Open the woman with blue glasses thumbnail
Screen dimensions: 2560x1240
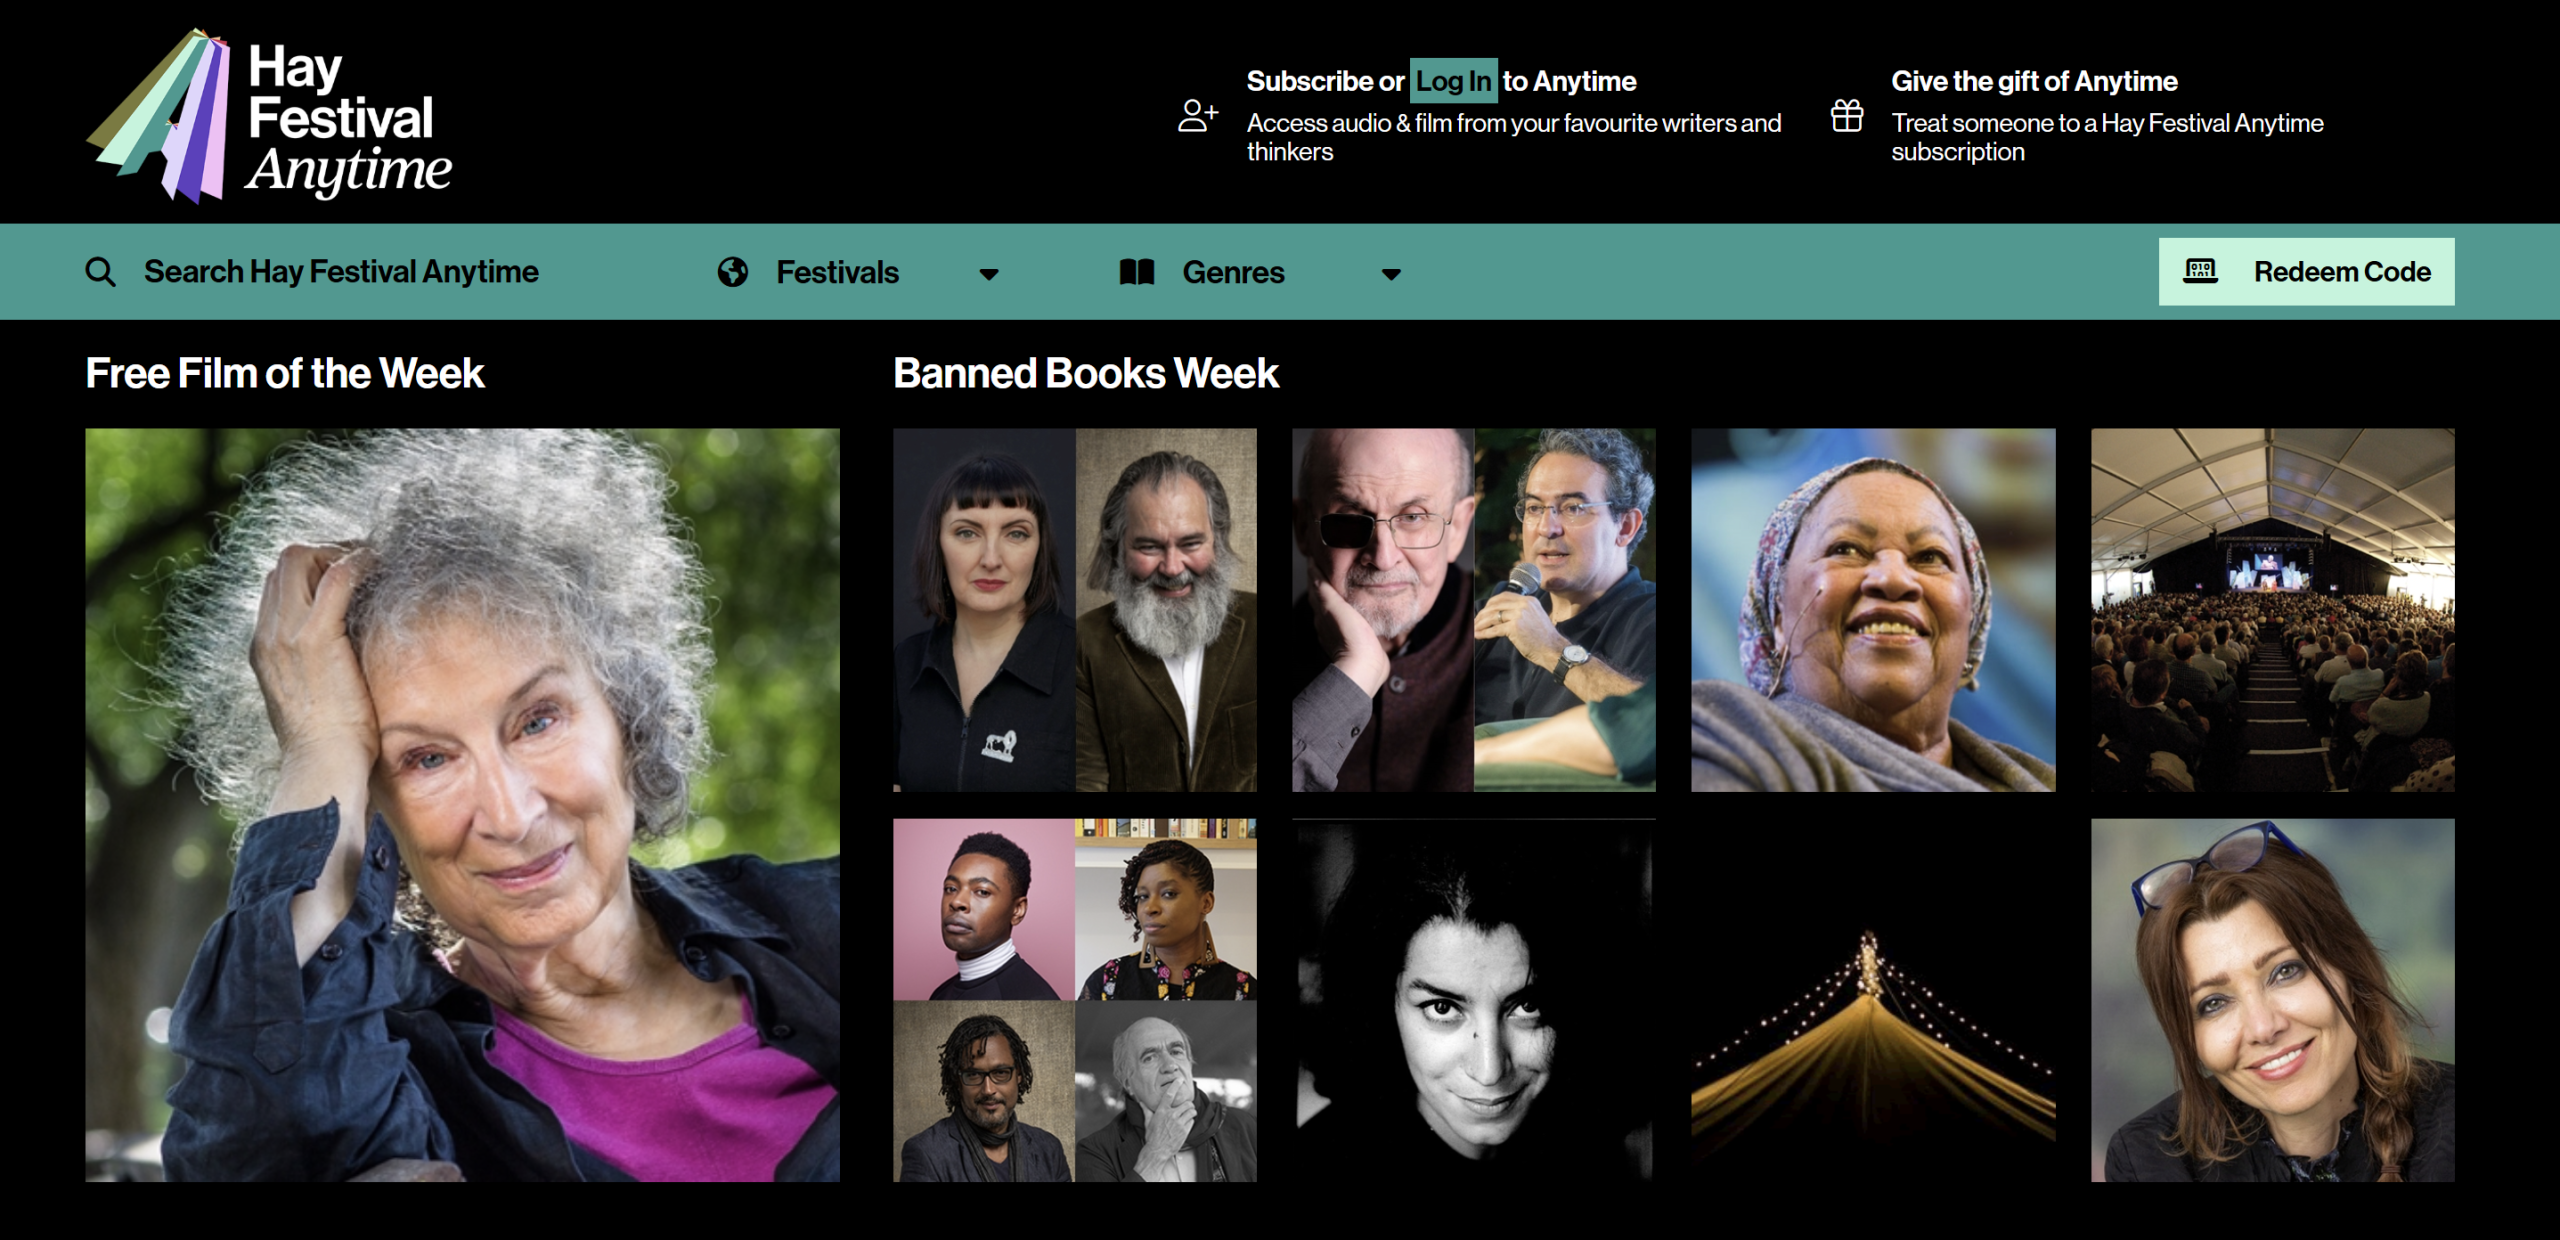pyautogui.click(x=2272, y=1000)
